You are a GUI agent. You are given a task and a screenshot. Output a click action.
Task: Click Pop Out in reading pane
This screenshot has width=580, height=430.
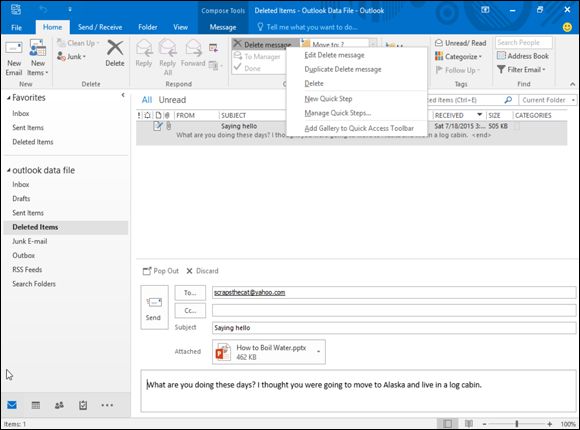(x=161, y=271)
